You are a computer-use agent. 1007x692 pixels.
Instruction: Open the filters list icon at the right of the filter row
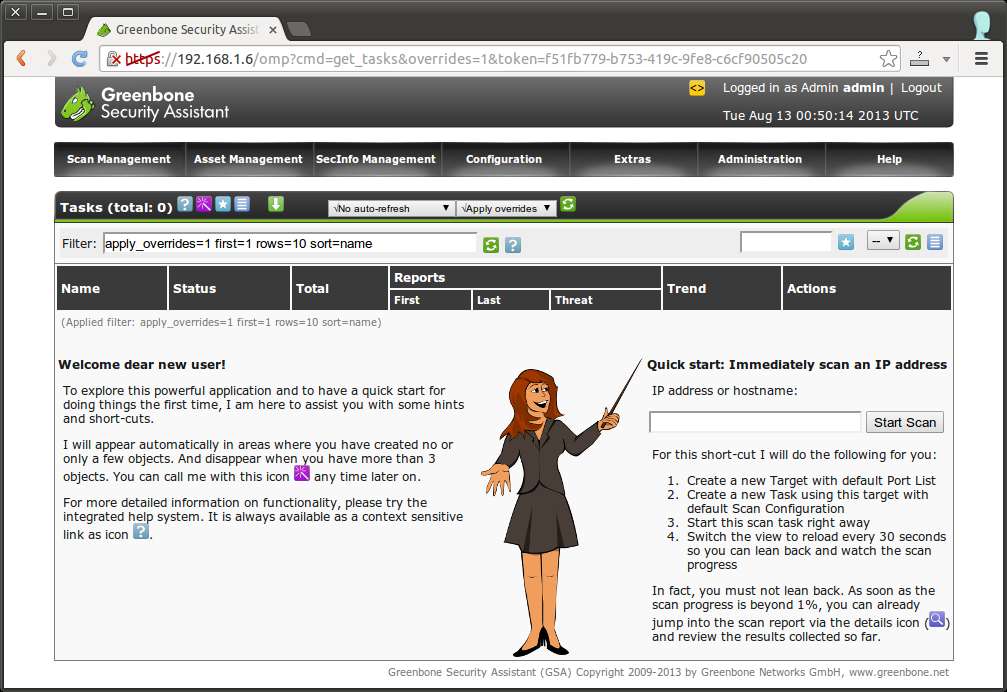coord(934,242)
